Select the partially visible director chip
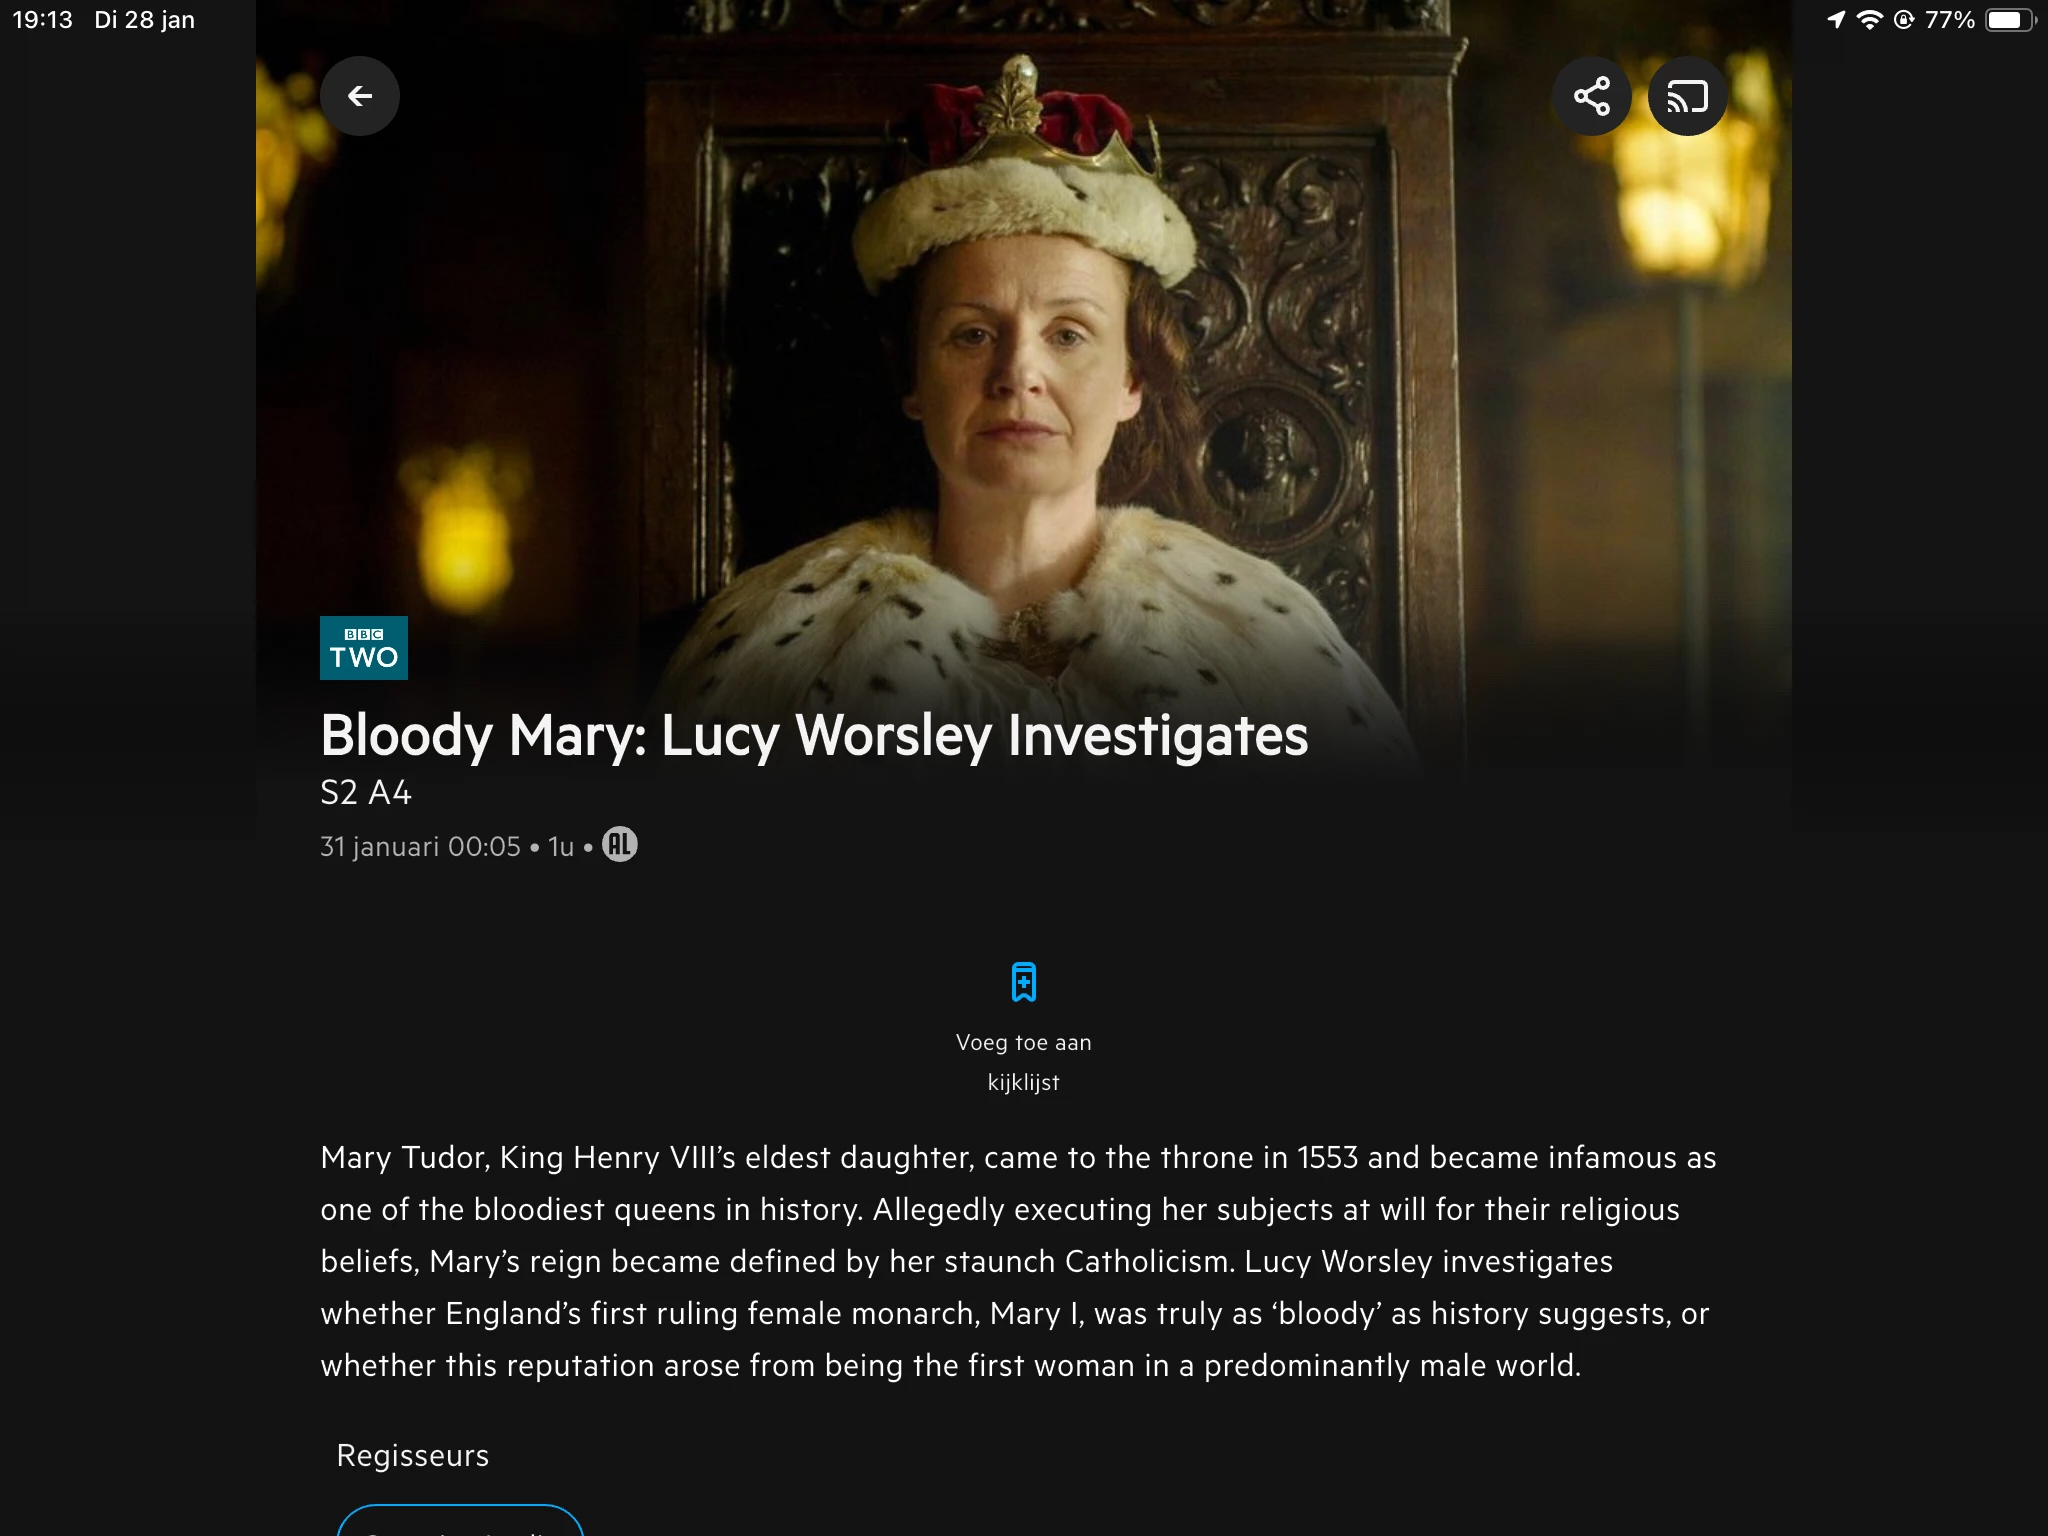The height and width of the screenshot is (1536, 2048). point(460,1519)
